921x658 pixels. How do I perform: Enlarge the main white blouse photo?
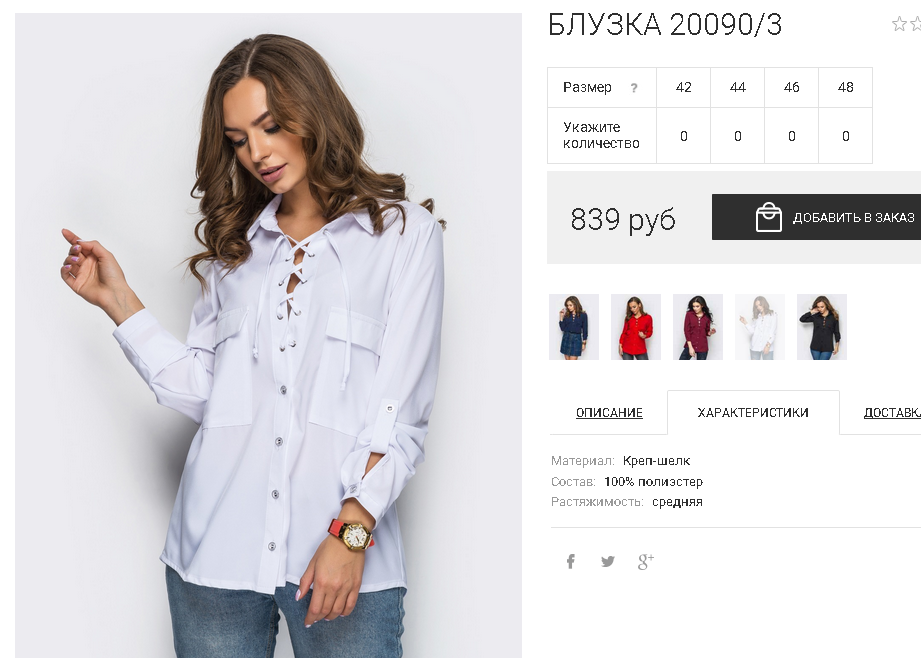pos(268,335)
